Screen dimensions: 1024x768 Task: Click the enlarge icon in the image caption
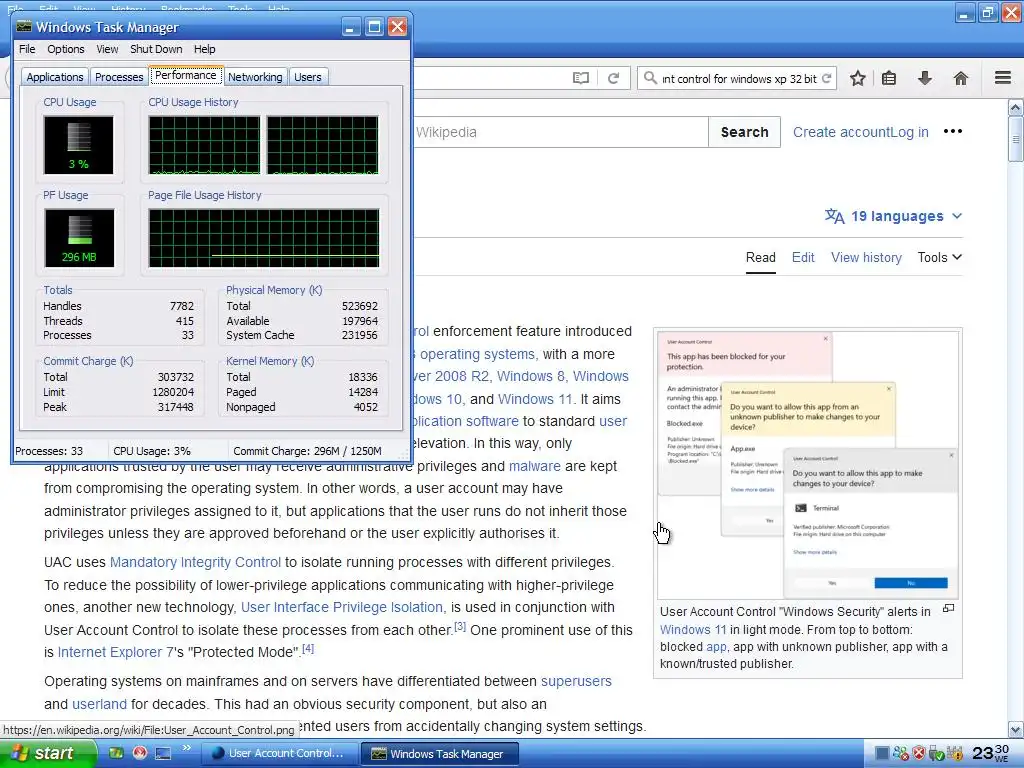[948, 609]
